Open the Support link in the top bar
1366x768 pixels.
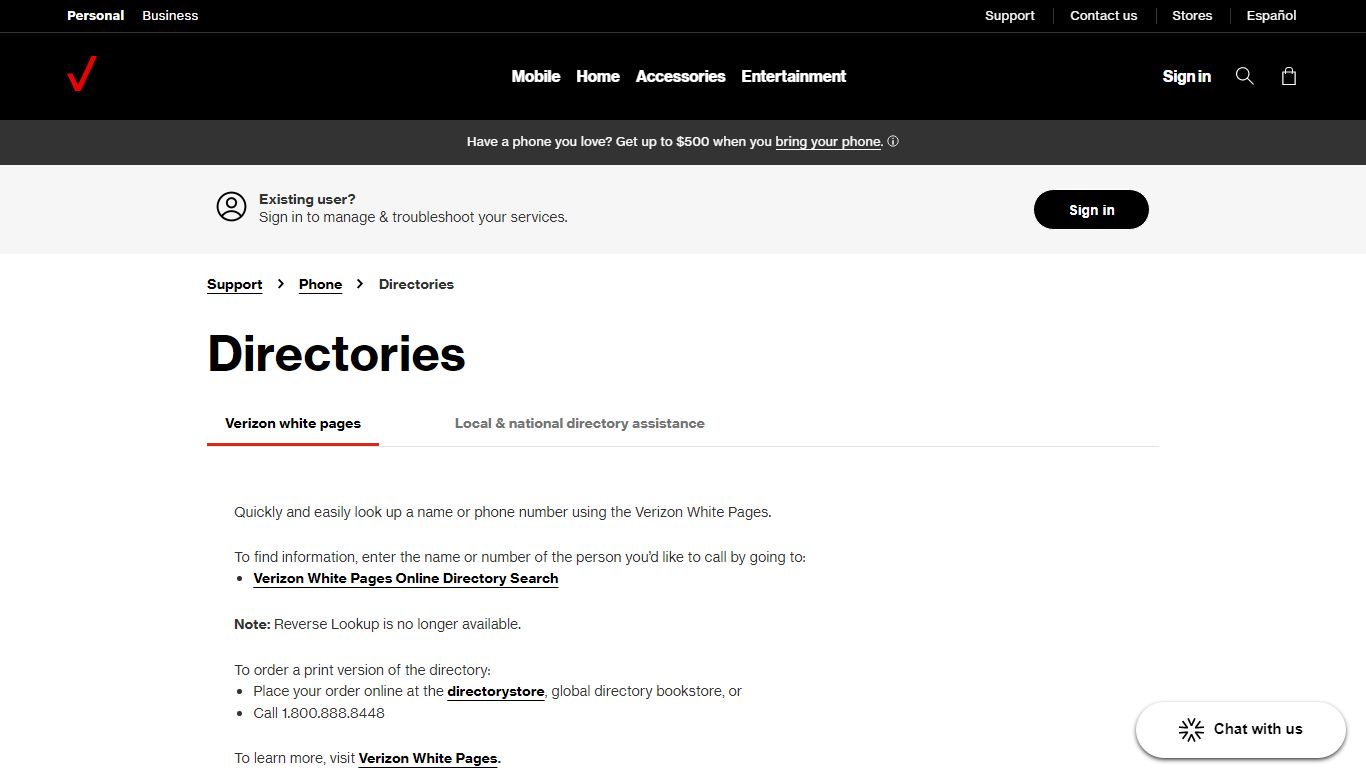coord(1010,16)
